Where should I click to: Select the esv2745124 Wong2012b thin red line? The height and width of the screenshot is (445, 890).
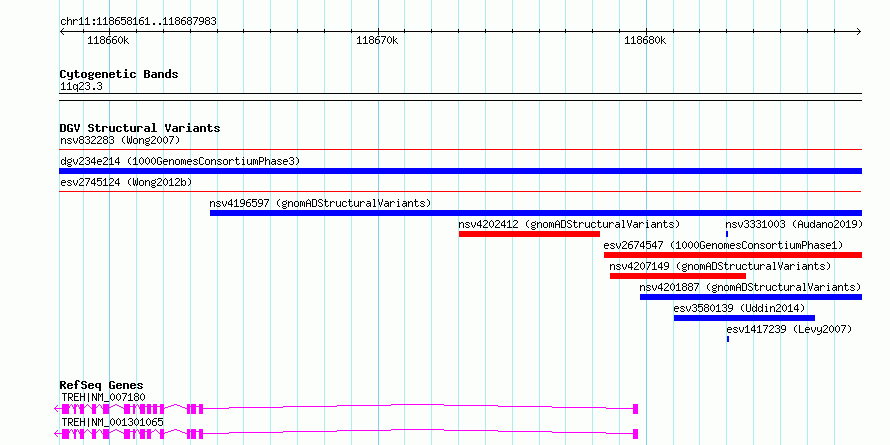(x=460, y=192)
